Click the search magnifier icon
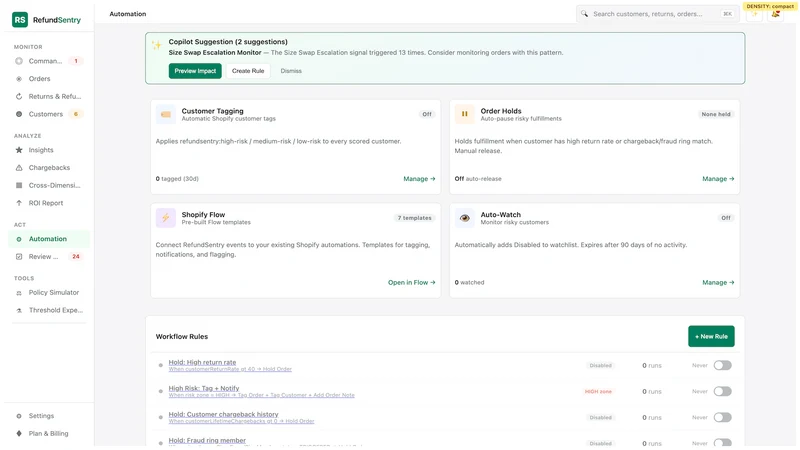800x450 pixels. coord(585,14)
